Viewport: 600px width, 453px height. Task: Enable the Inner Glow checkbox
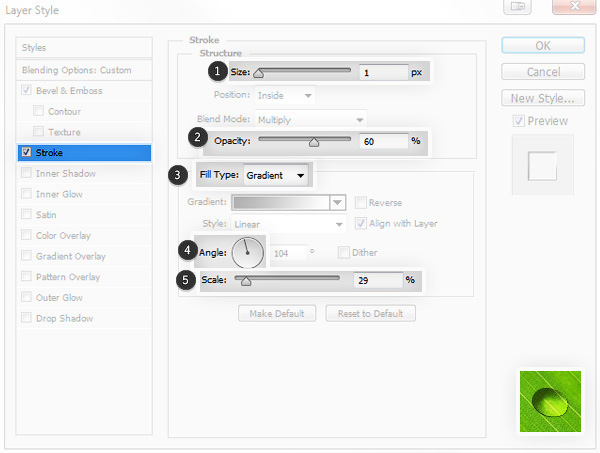(x=26, y=194)
